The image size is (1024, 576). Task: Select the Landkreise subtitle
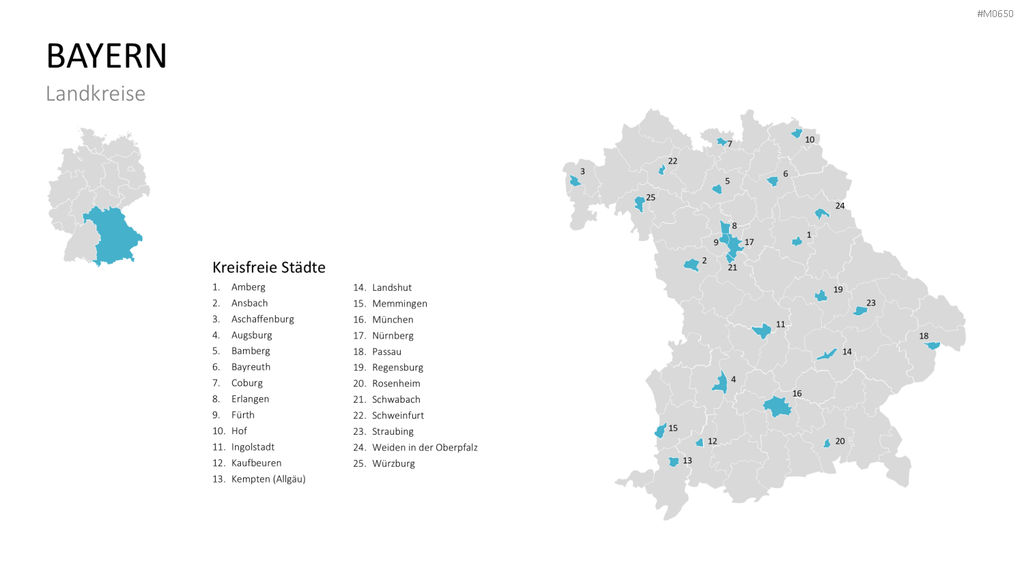click(95, 93)
